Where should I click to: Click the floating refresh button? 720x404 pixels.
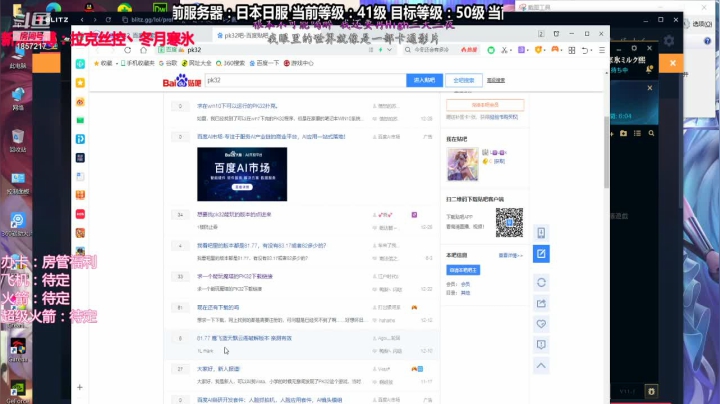click(x=541, y=282)
